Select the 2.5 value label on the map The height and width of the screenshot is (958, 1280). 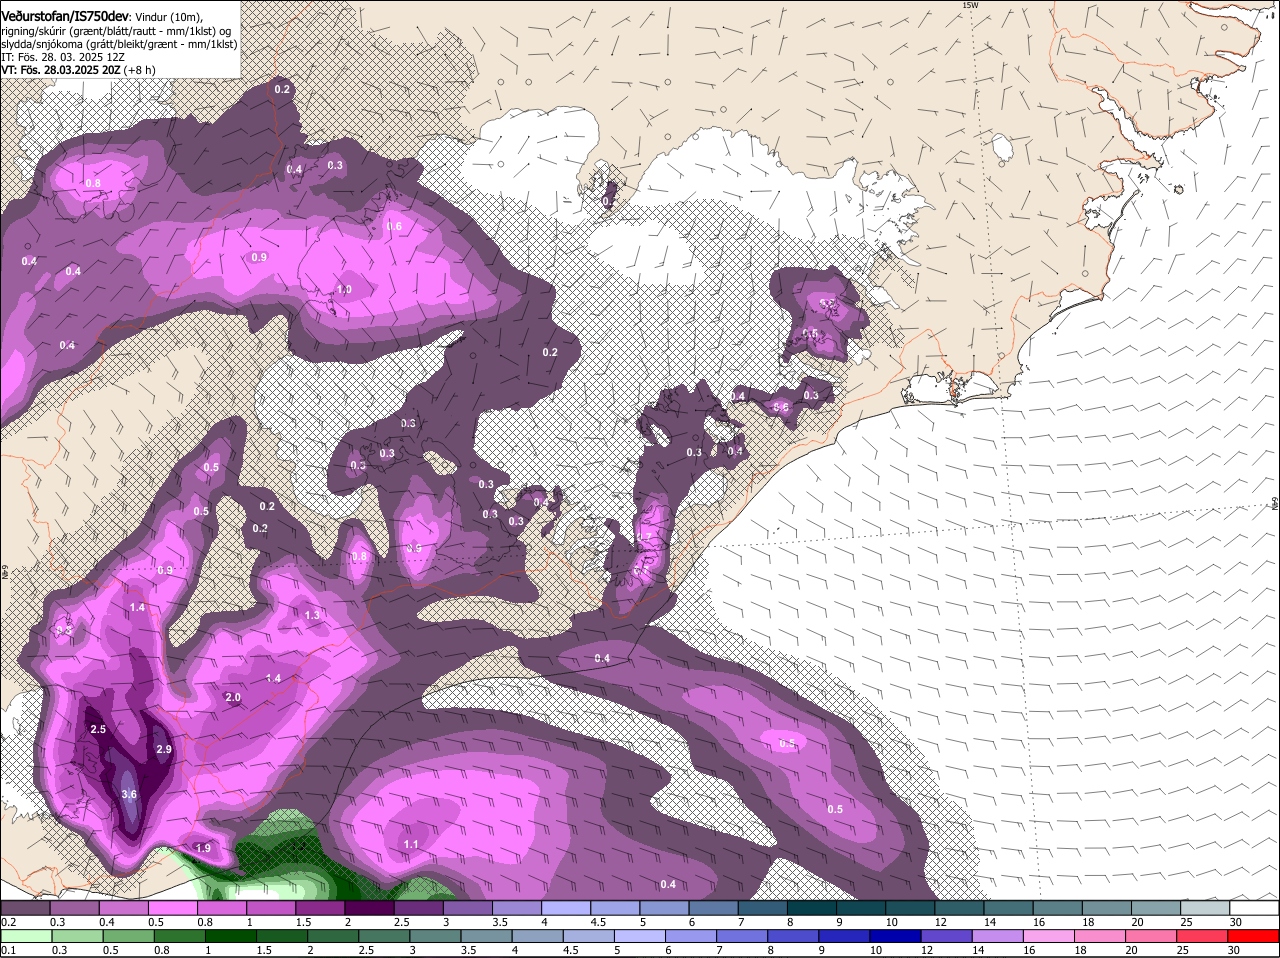(x=98, y=730)
